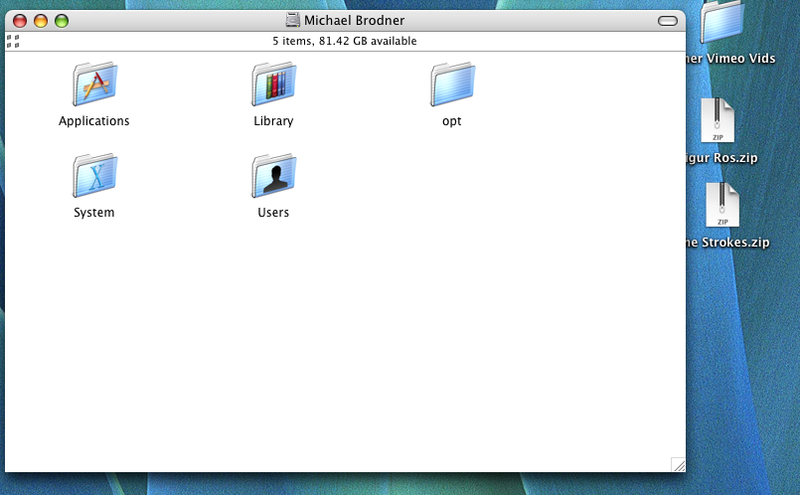The width and height of the screenshot is (800, 495).
Task: Click the opt folder name text
Action: click(452, 121)
